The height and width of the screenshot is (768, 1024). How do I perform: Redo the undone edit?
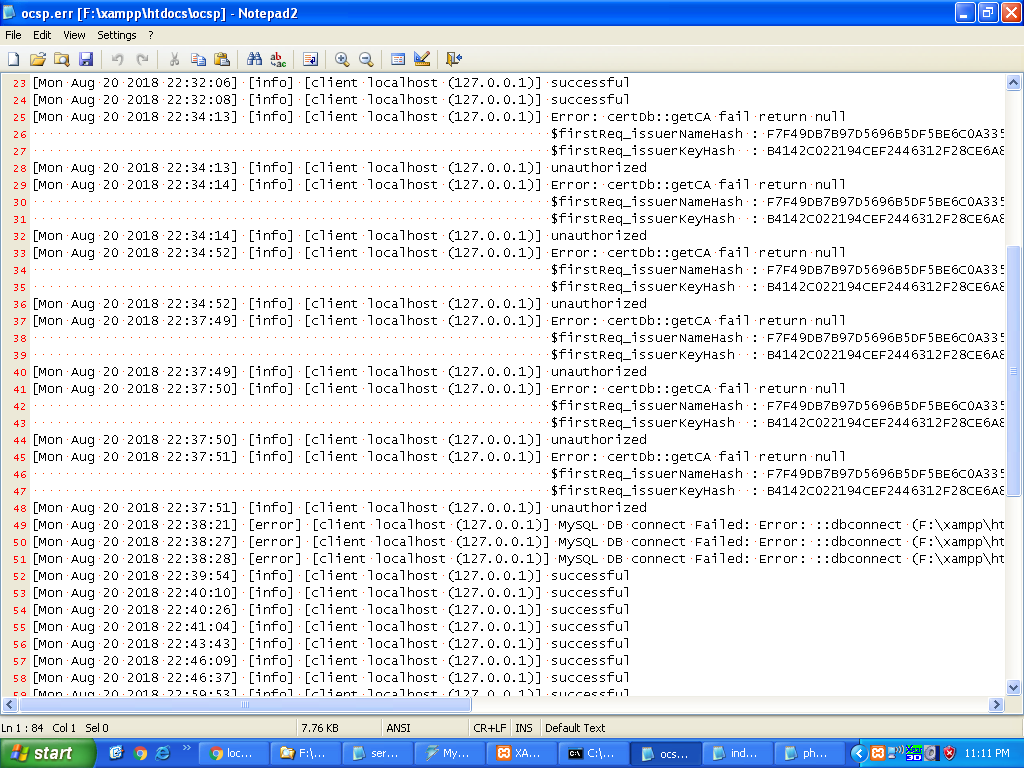142,59
